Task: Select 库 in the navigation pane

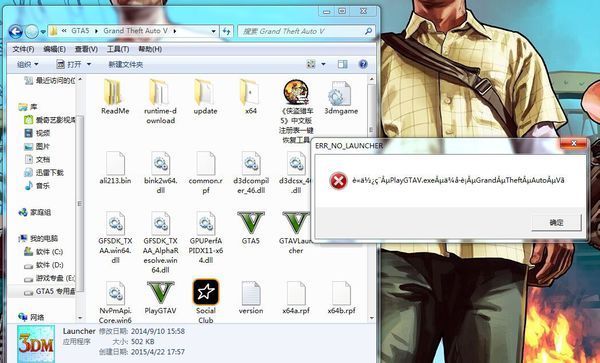Action: click(28, 107)
